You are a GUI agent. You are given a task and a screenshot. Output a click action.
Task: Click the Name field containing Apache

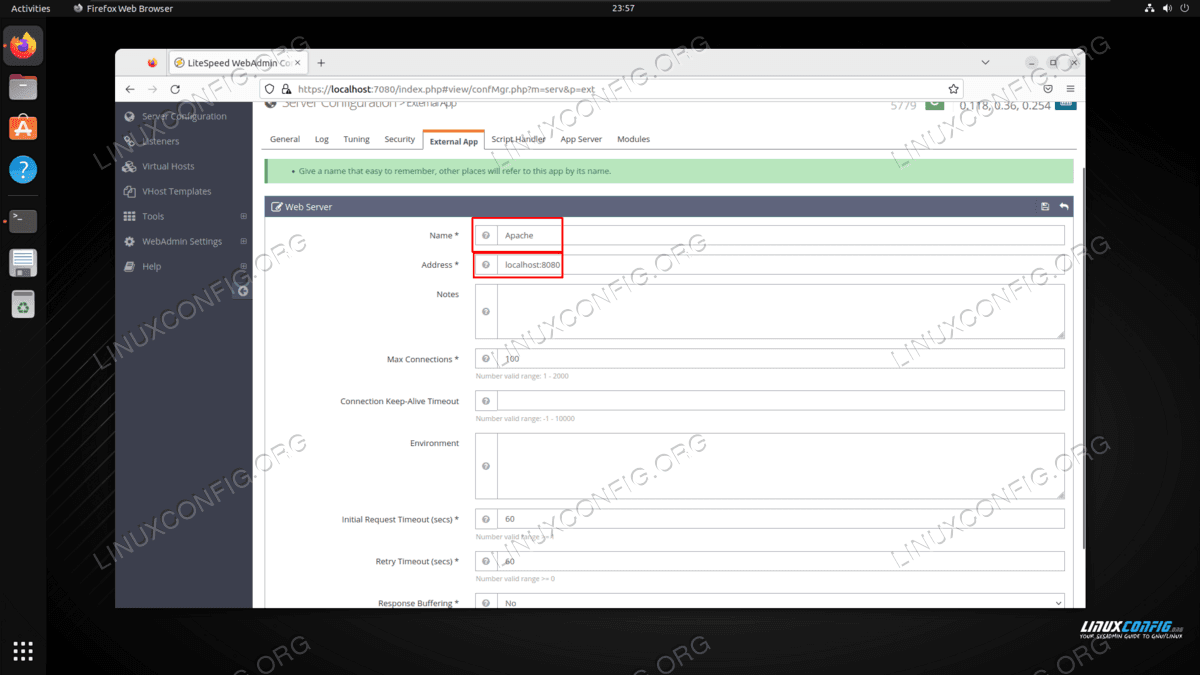(x=781, y=235)
